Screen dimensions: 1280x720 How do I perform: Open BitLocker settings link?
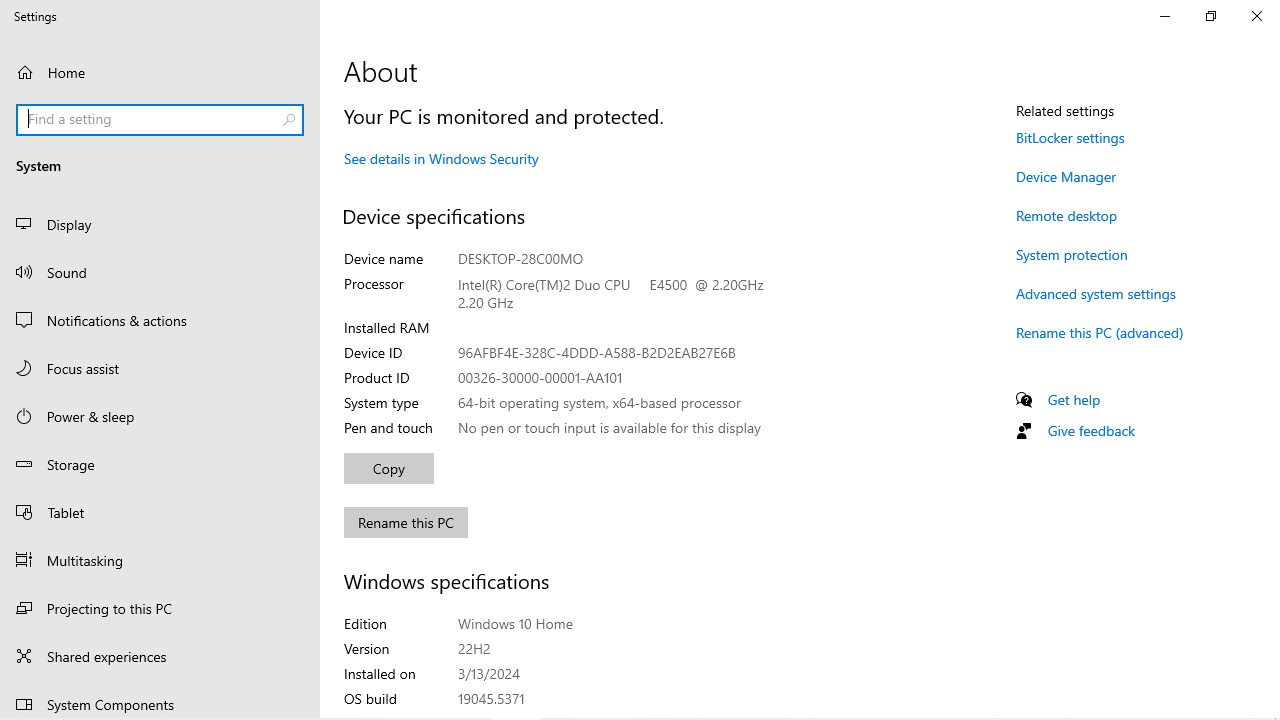1070,138
